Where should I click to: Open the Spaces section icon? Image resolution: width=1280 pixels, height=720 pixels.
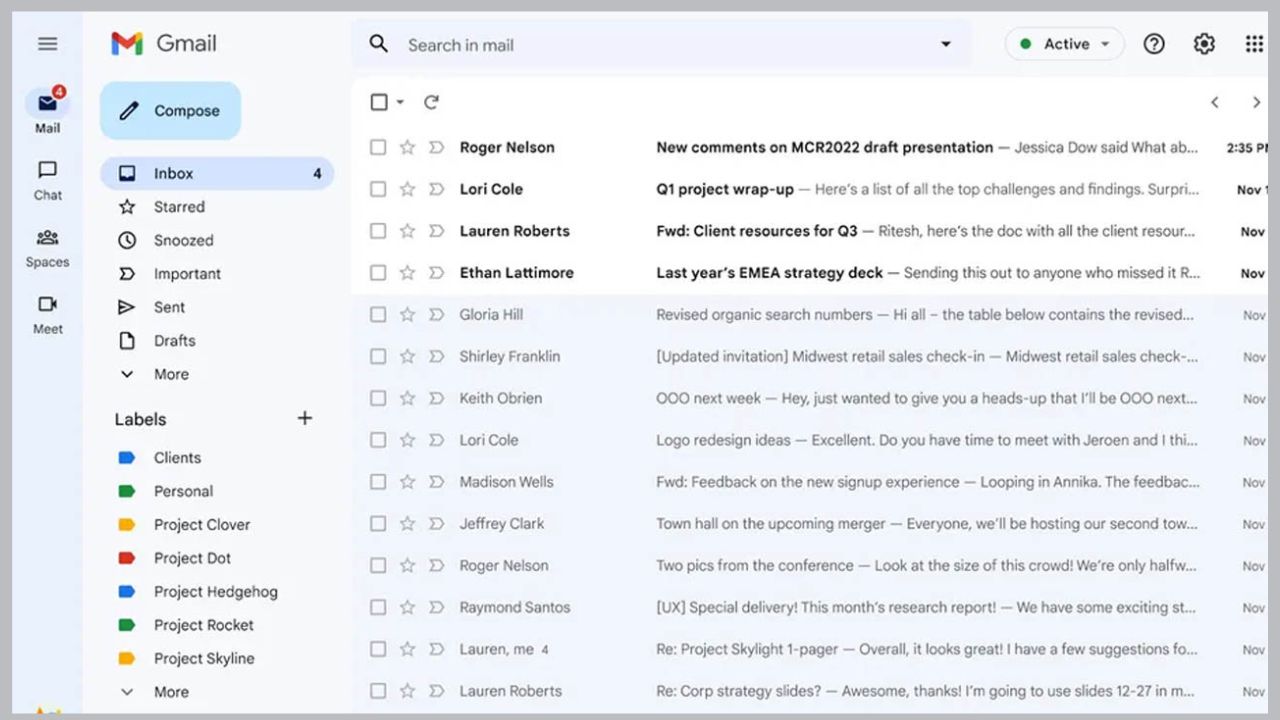[x=47, y=238]
